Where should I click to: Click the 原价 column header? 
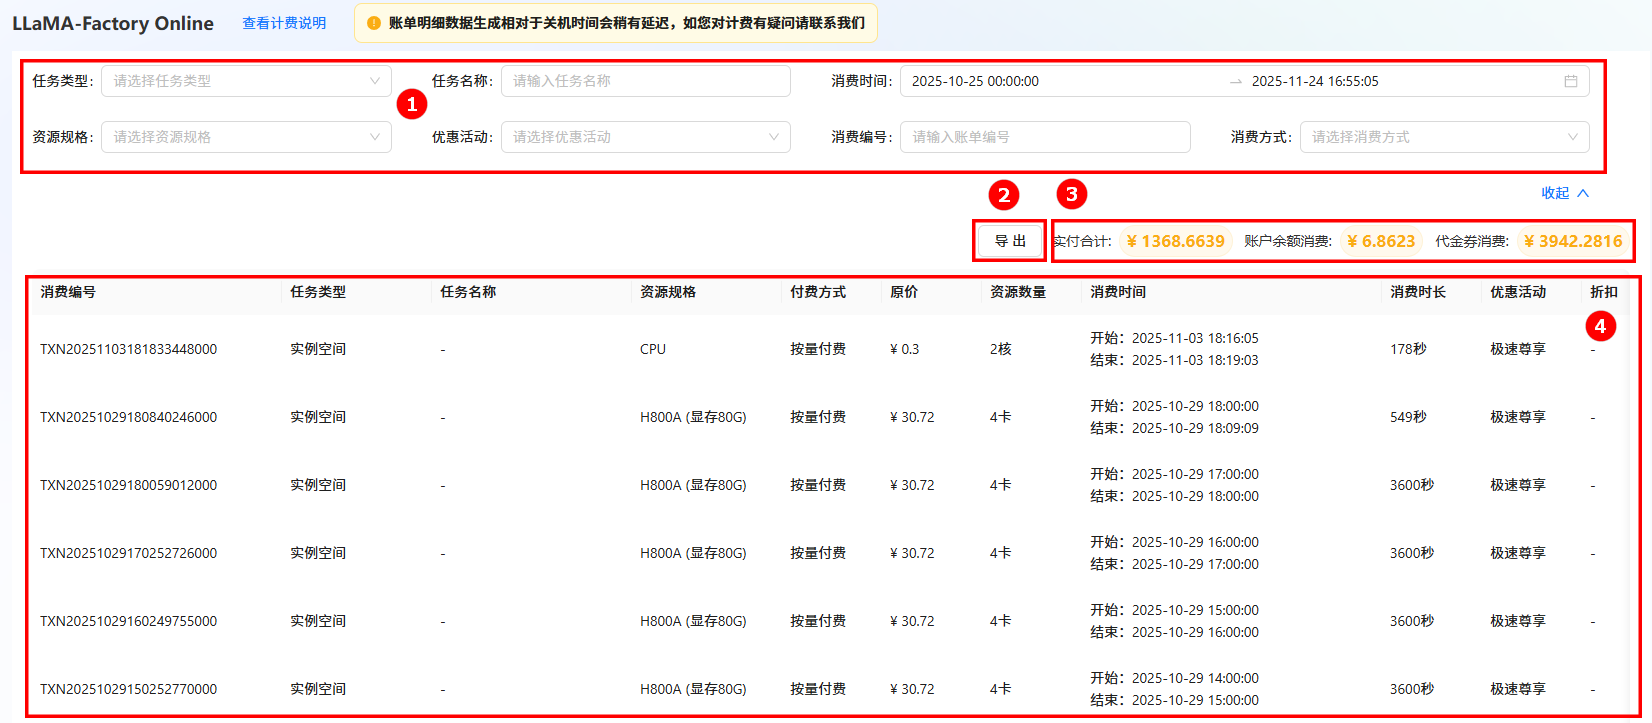(x=904, y=292)
